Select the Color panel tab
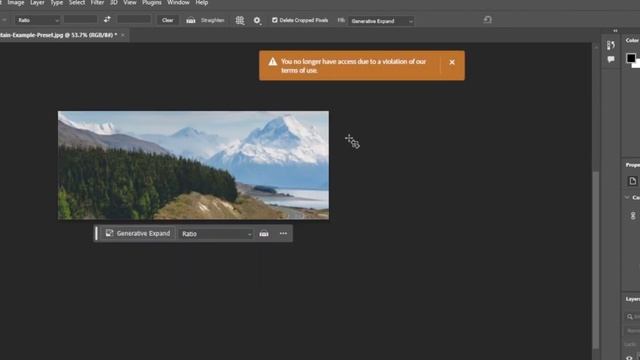The width and height of the screenshot is (640, 360). coord(632,40)
